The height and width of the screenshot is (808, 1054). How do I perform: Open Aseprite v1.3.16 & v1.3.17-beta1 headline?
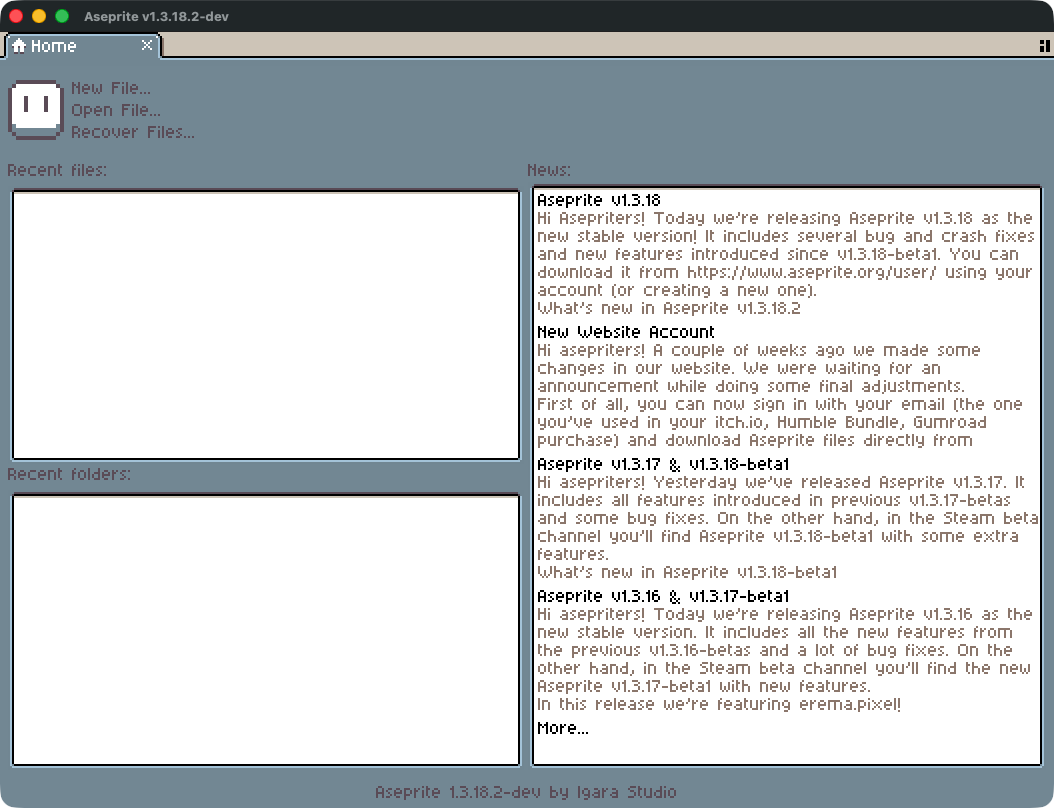(663, 596)
